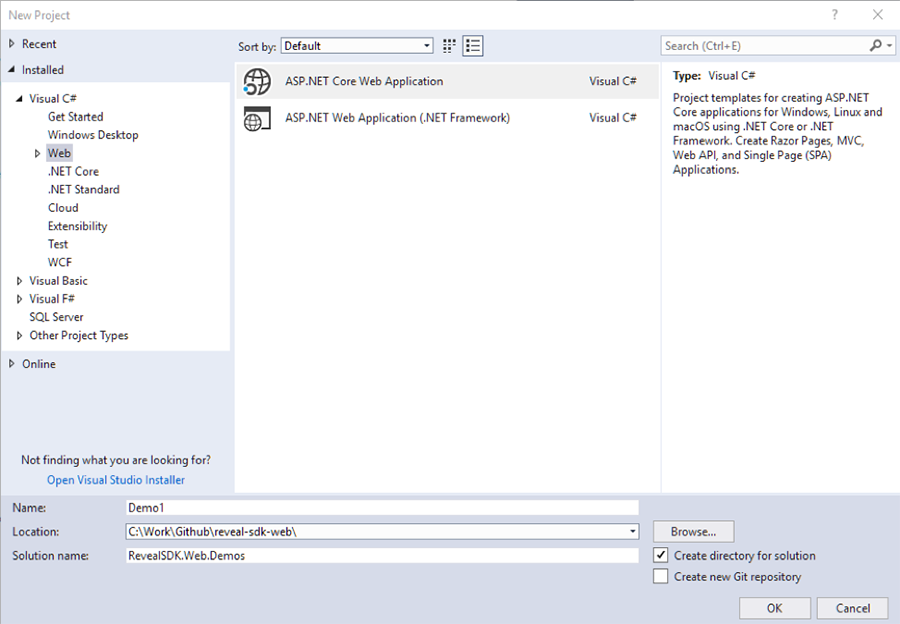Click the Browse button
Viewport: 900px width, 624px height.
[693, 531]
